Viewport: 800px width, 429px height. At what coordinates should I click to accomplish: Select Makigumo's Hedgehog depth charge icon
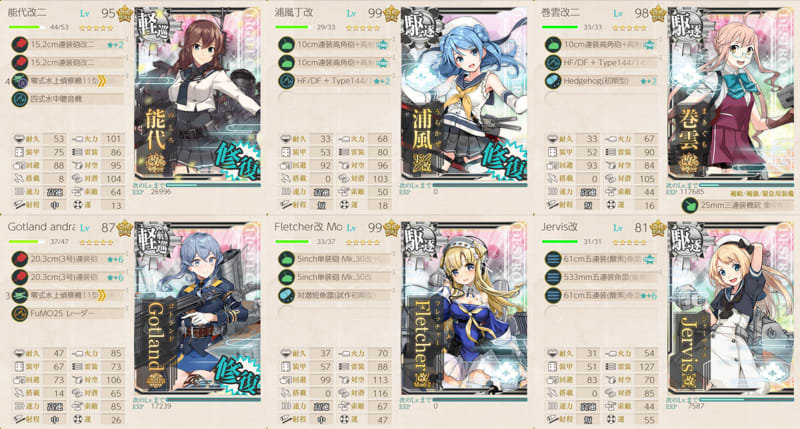click(553, 81)
